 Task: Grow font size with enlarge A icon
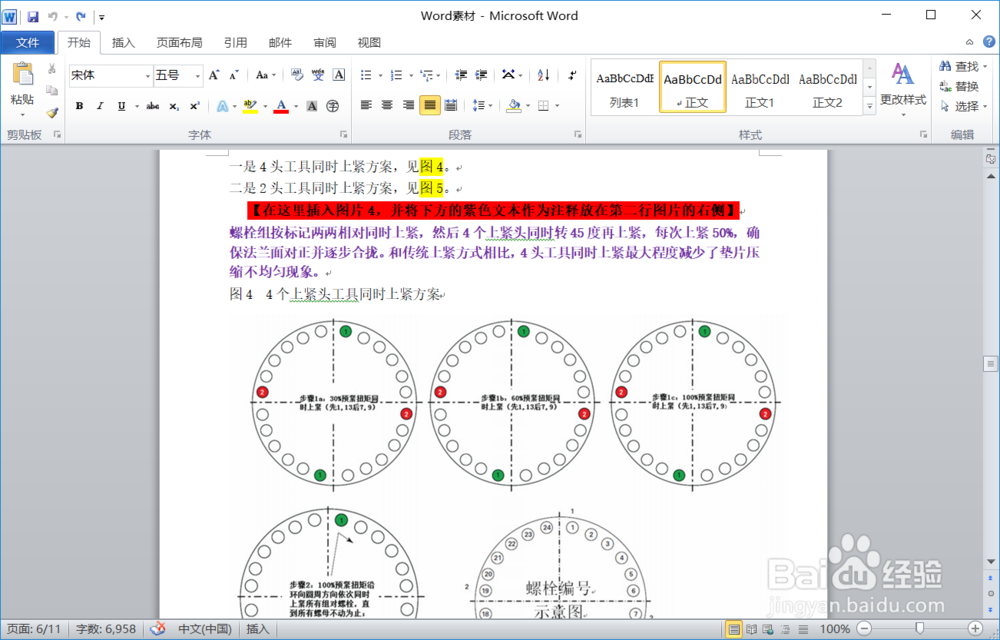(x=214, y=75)
